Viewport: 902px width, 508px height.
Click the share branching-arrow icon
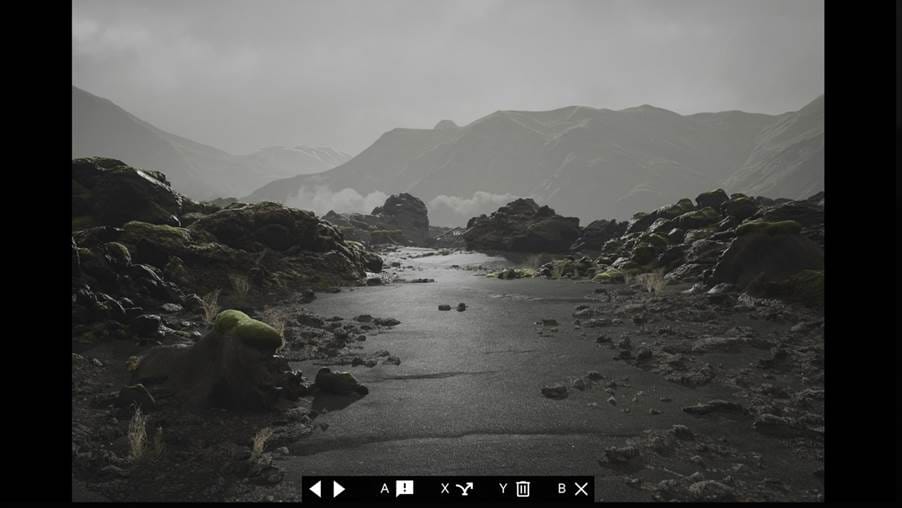coord(464,489)
